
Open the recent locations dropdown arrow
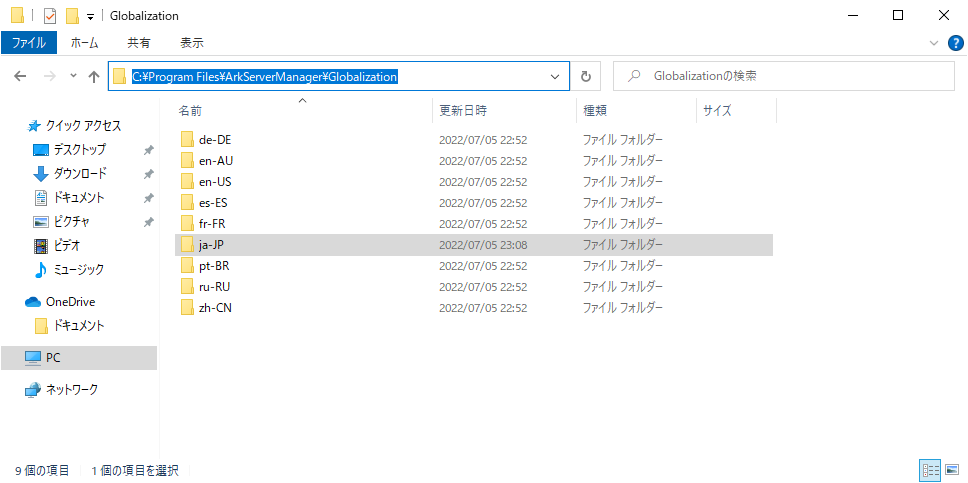73,76
